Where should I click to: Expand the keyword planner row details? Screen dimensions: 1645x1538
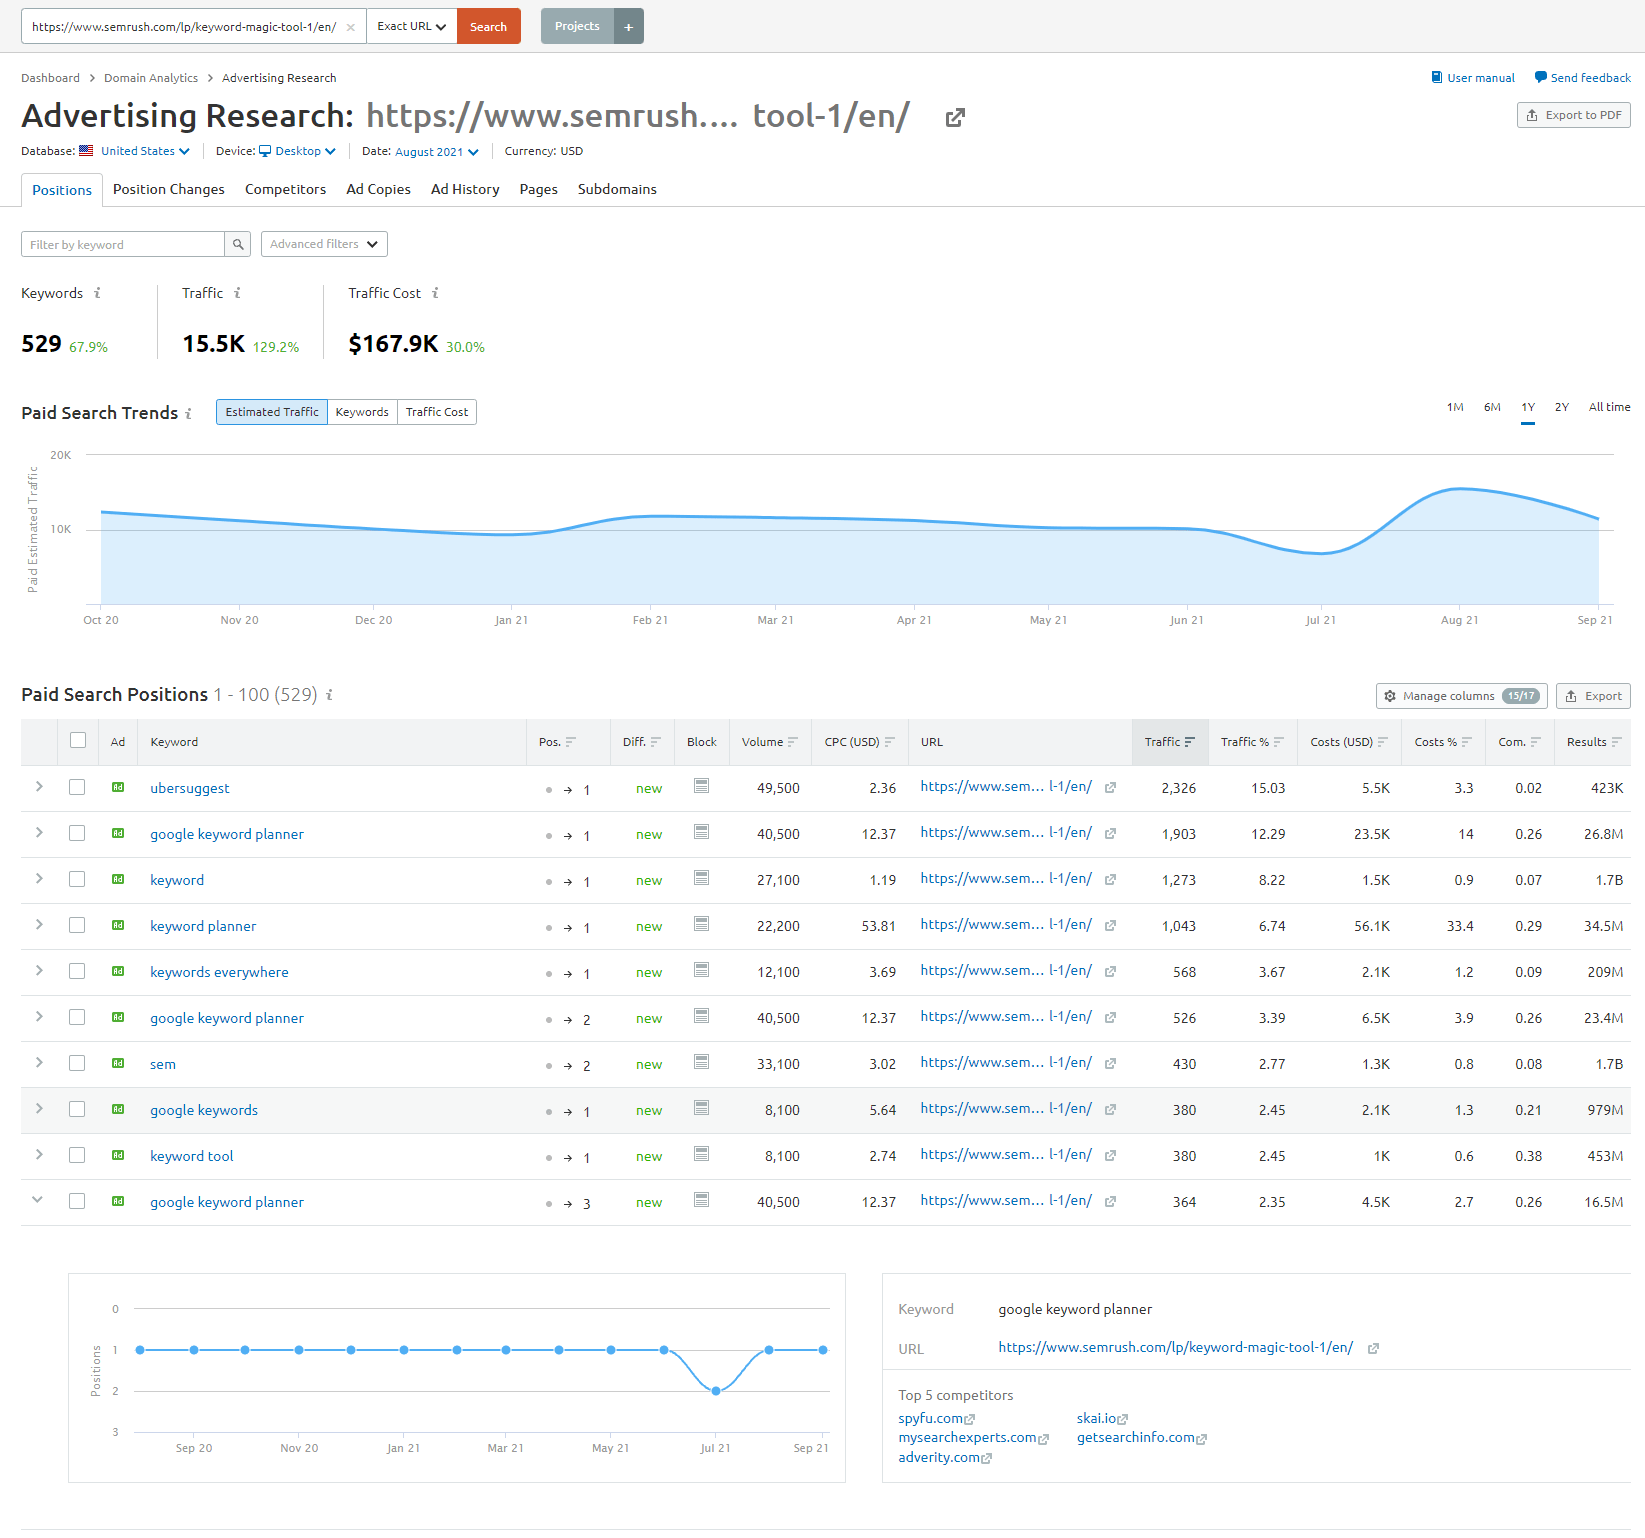tap(39, 925)
